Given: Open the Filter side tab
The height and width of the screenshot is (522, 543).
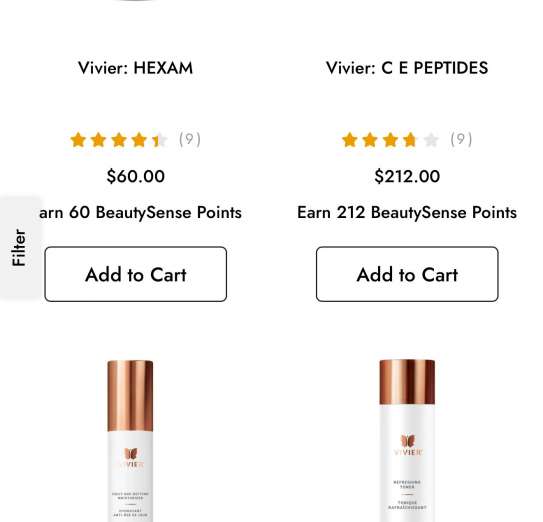Looking at the screenshot, I should [x=20, y=248].
